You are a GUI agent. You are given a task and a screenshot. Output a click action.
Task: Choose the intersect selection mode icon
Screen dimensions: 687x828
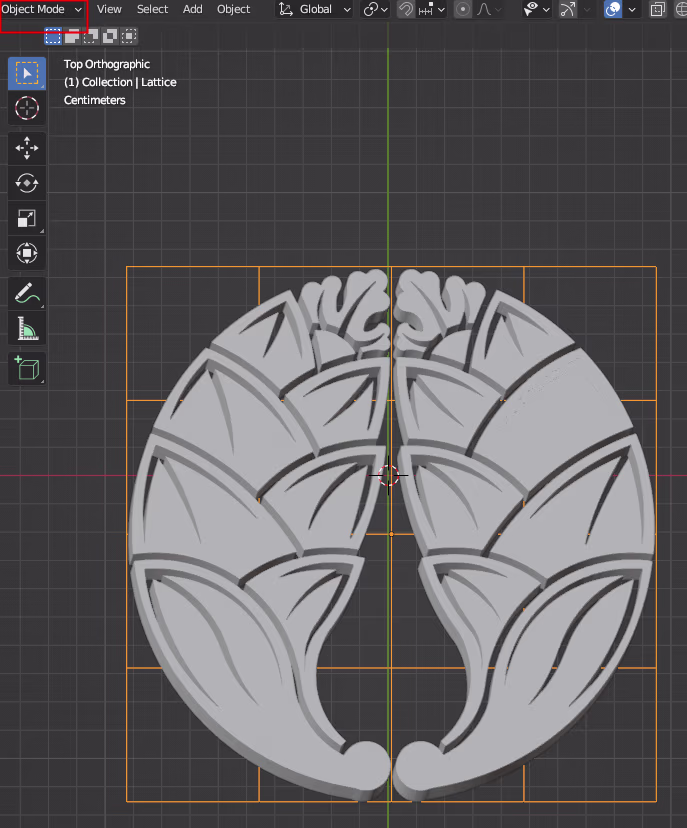(x=129, y=36)
